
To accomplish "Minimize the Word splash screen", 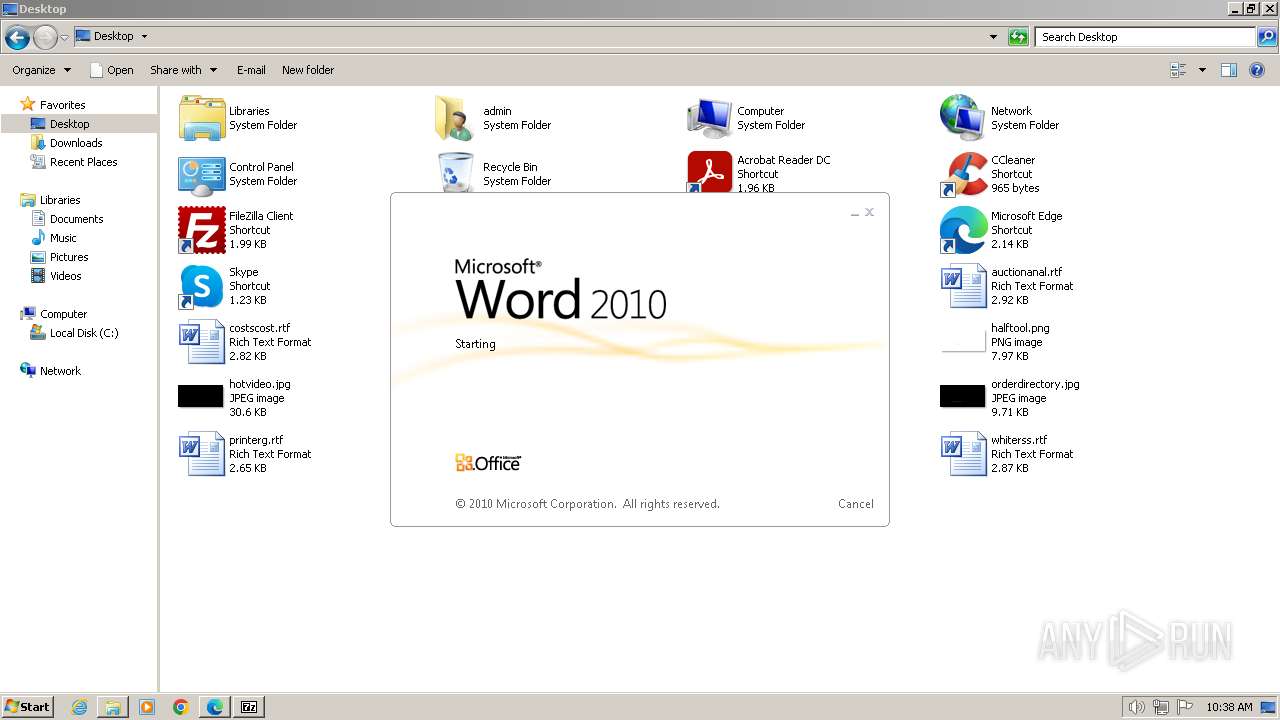I will [855, 213].
